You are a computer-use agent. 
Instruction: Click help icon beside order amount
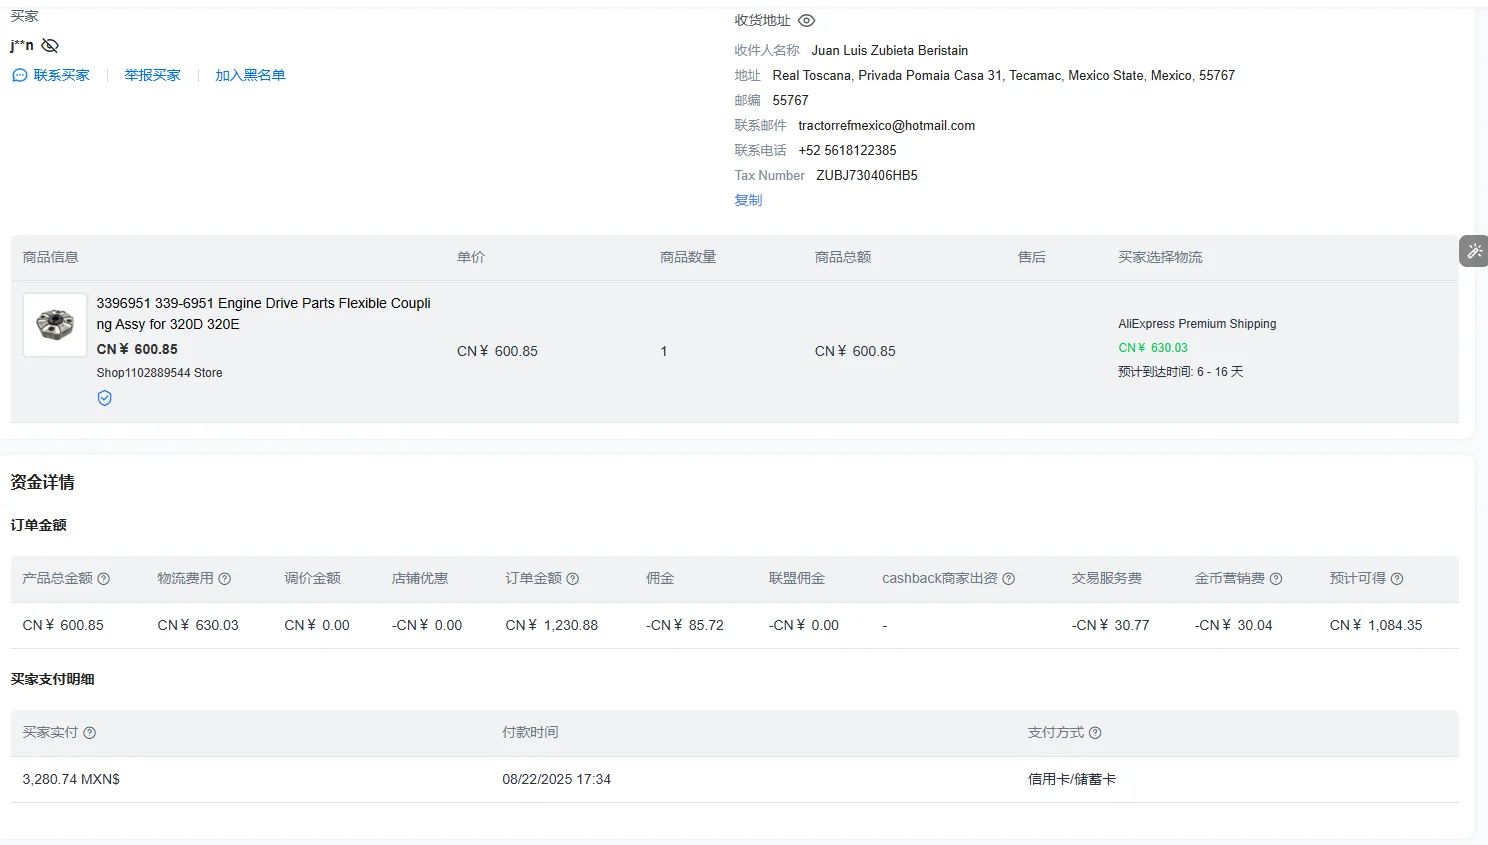(573, 579)
